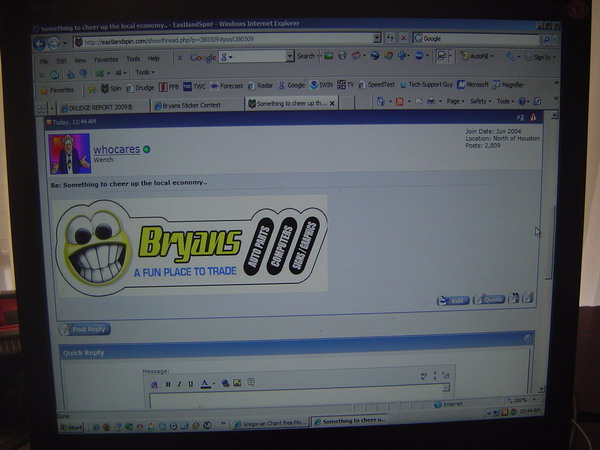Click the browser Forward arrow button

54,43
